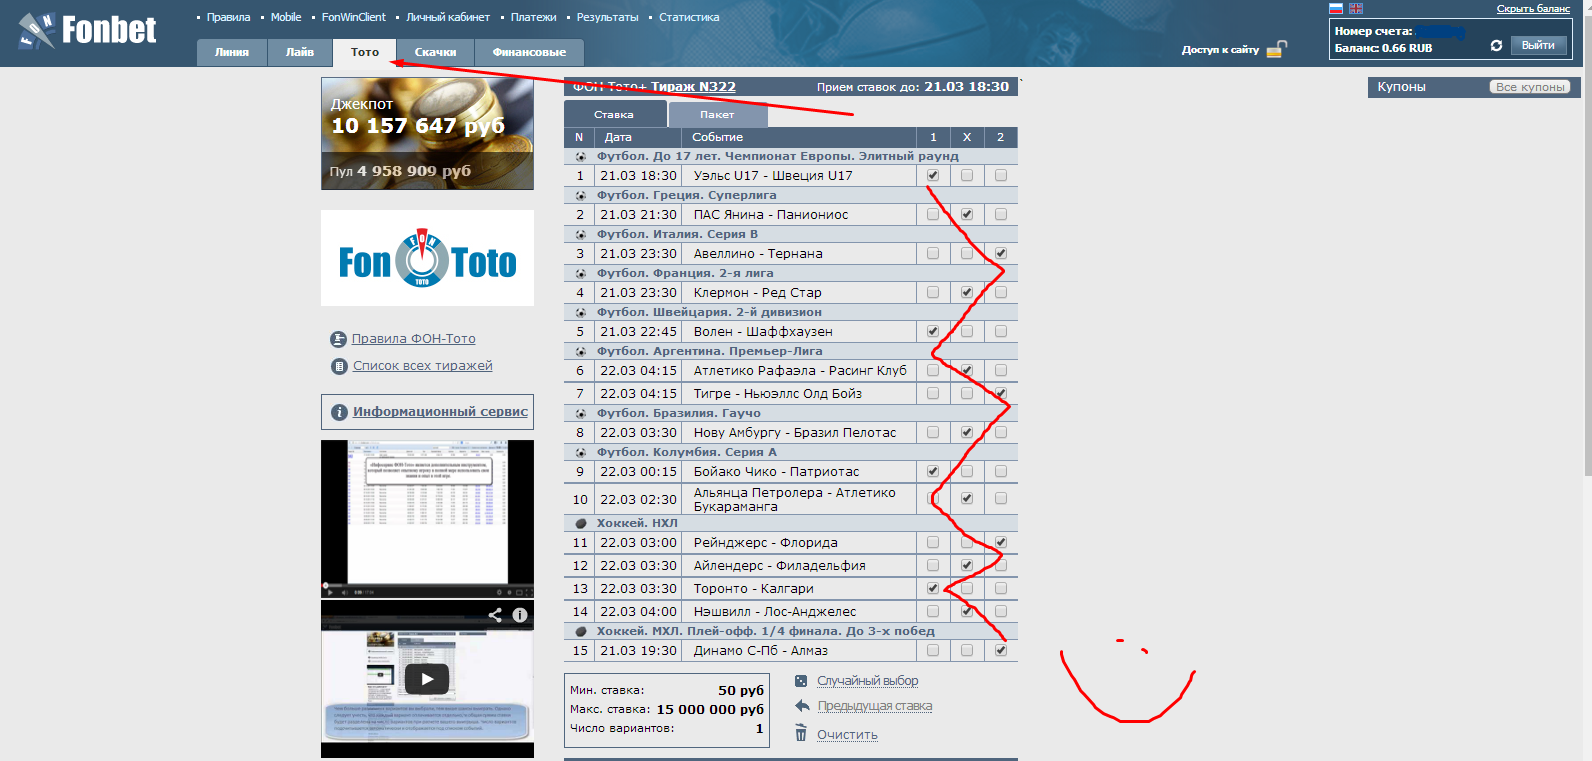
Task: Open FonWinClient in top menu
Action: pos(354,17)
